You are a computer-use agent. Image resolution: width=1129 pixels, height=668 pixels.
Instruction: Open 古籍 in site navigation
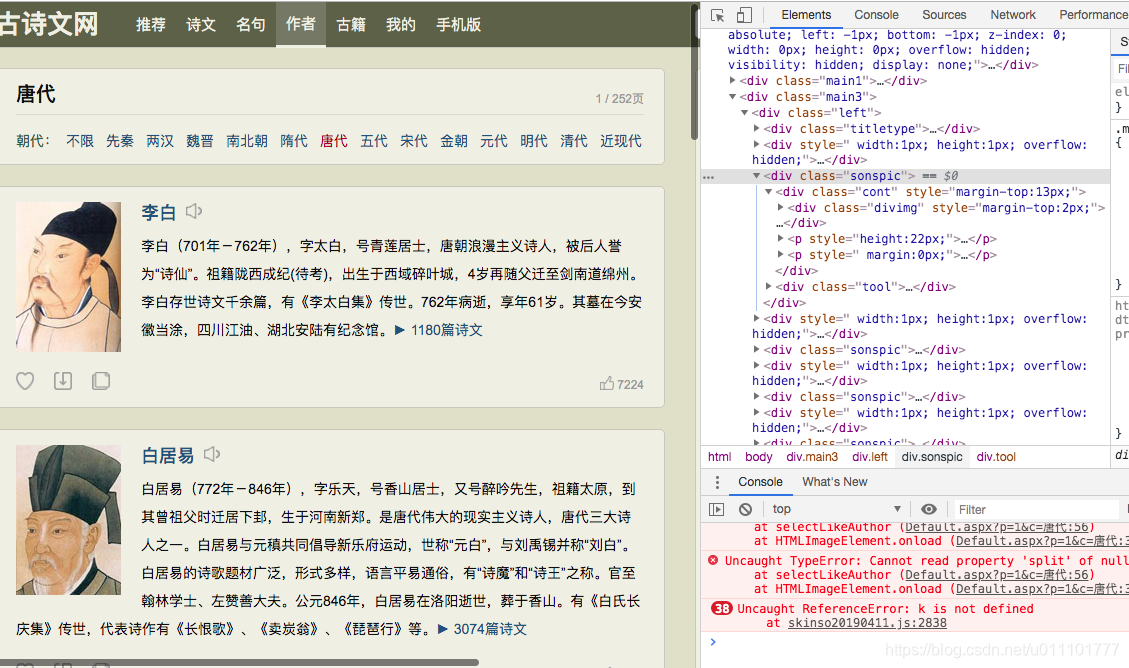coord(351,24)
